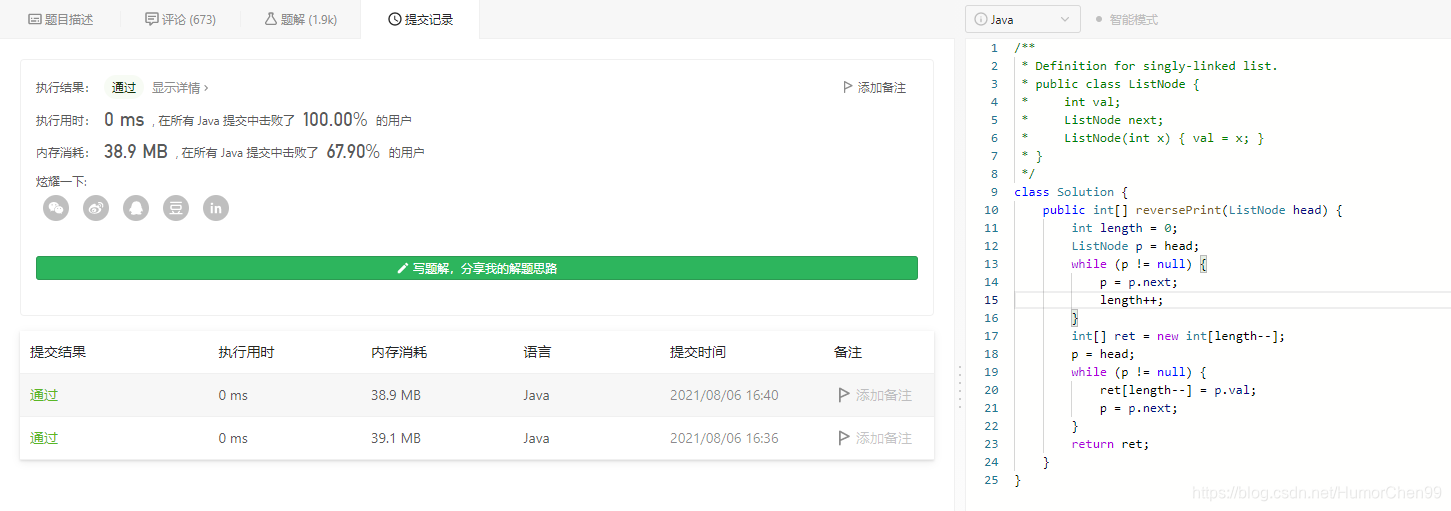
Task: Click the ListNode p = head; line
Action: pyautogui.click(x=1135, y=246)
